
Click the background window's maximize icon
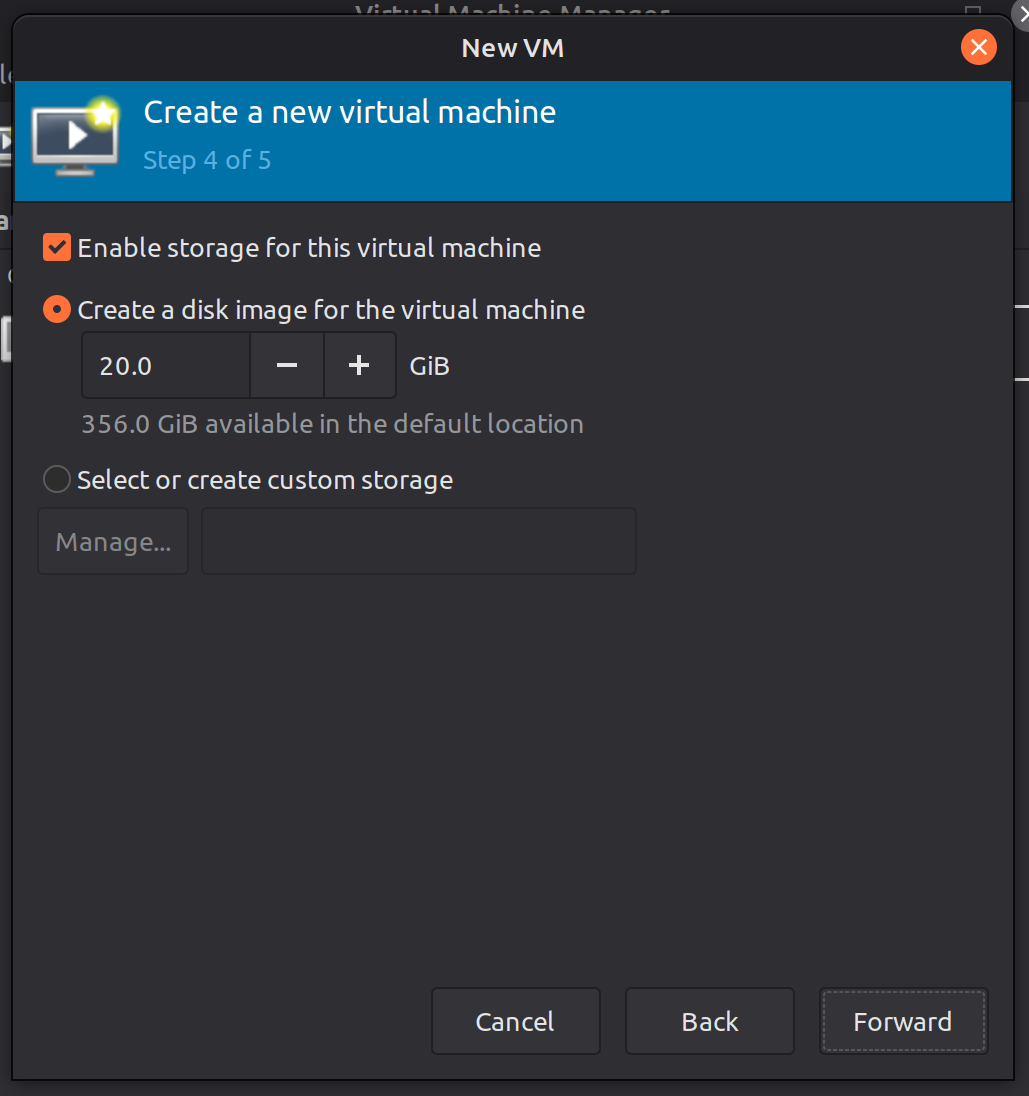click(972, 10)
